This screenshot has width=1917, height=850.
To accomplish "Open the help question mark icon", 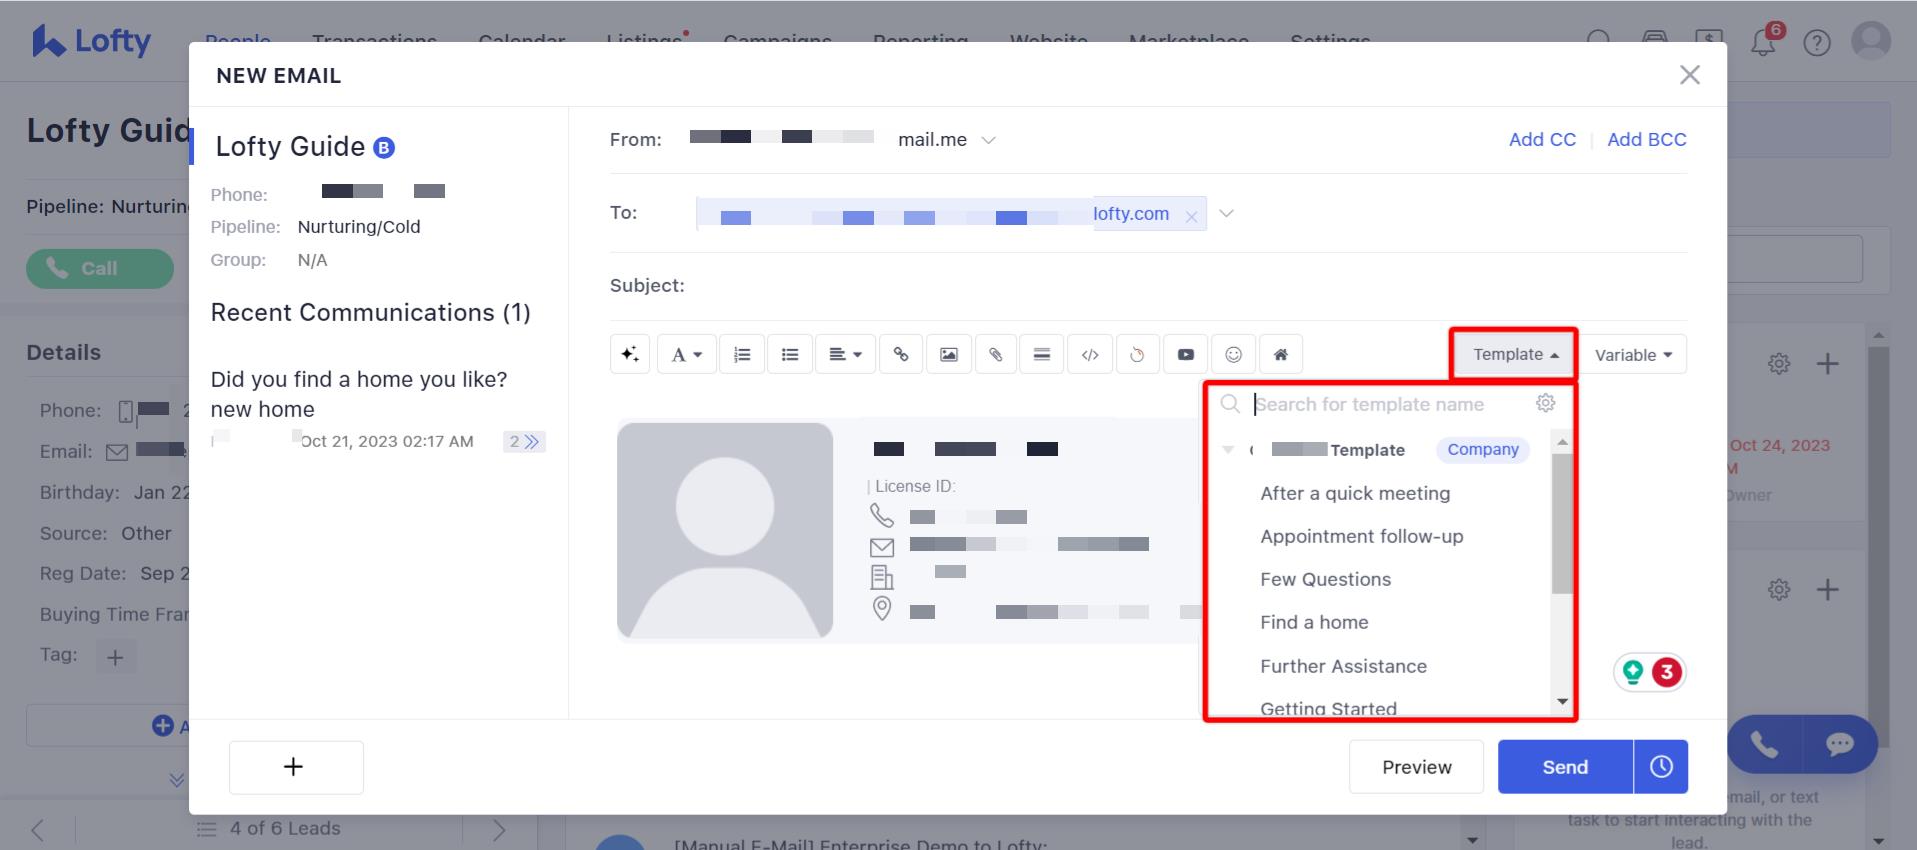I will 1816,43.
